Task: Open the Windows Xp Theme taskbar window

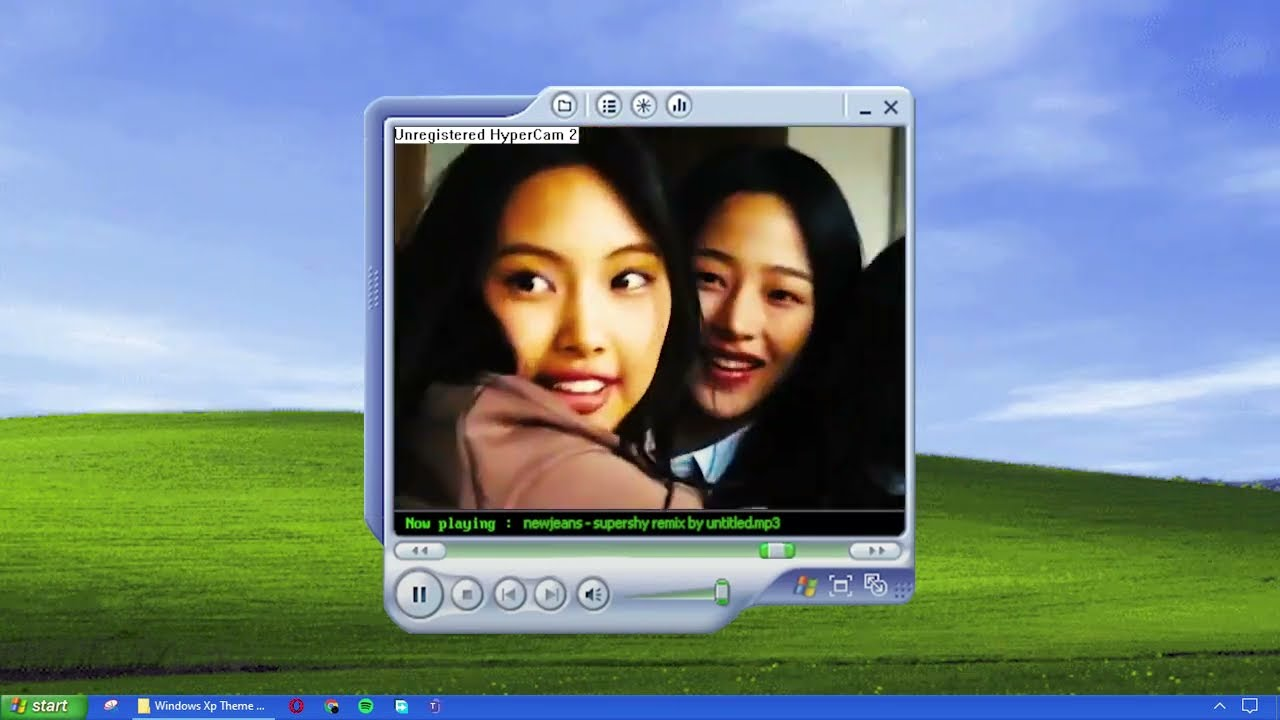Action: coord(202,706)
